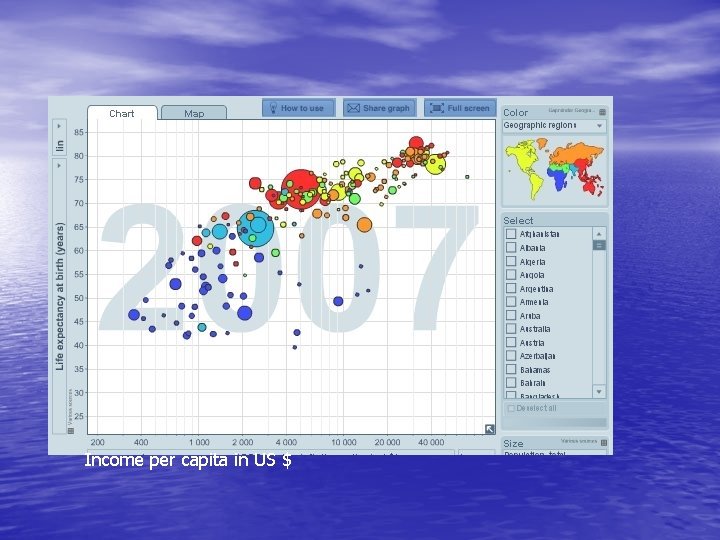Click the large orange bubble near 65 years

(x=364, y=225)
